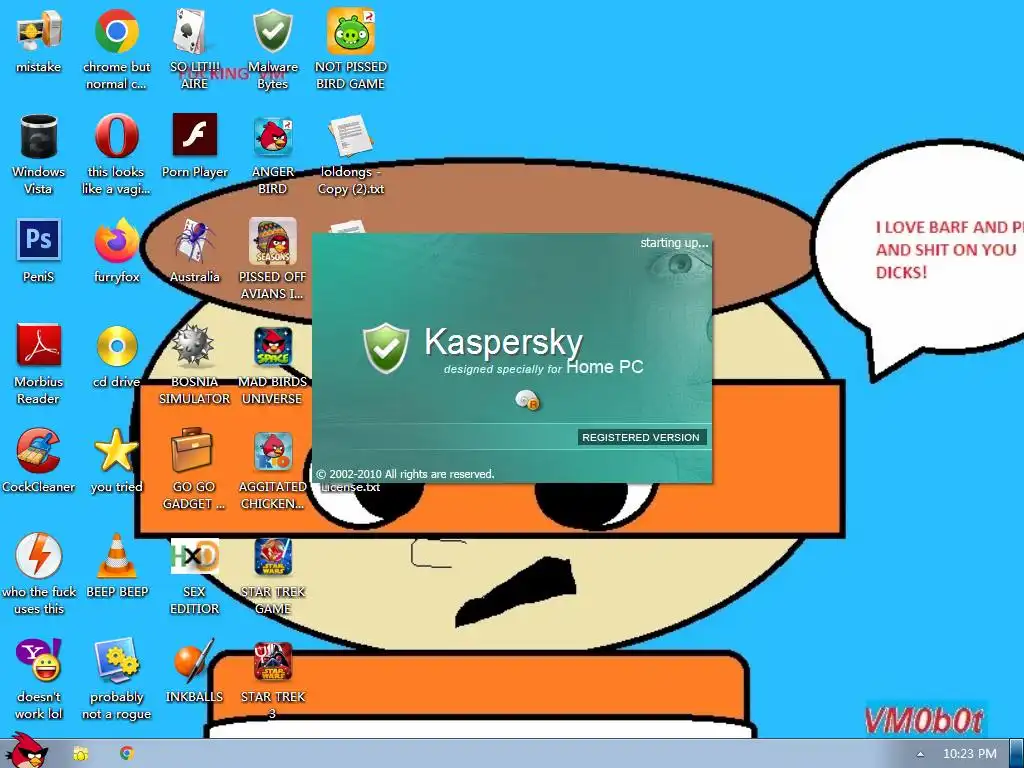Select the 'STAR TREK 3' Darth Vader icon
This screenshot has height=768, width=1024.
pos(272,661)
